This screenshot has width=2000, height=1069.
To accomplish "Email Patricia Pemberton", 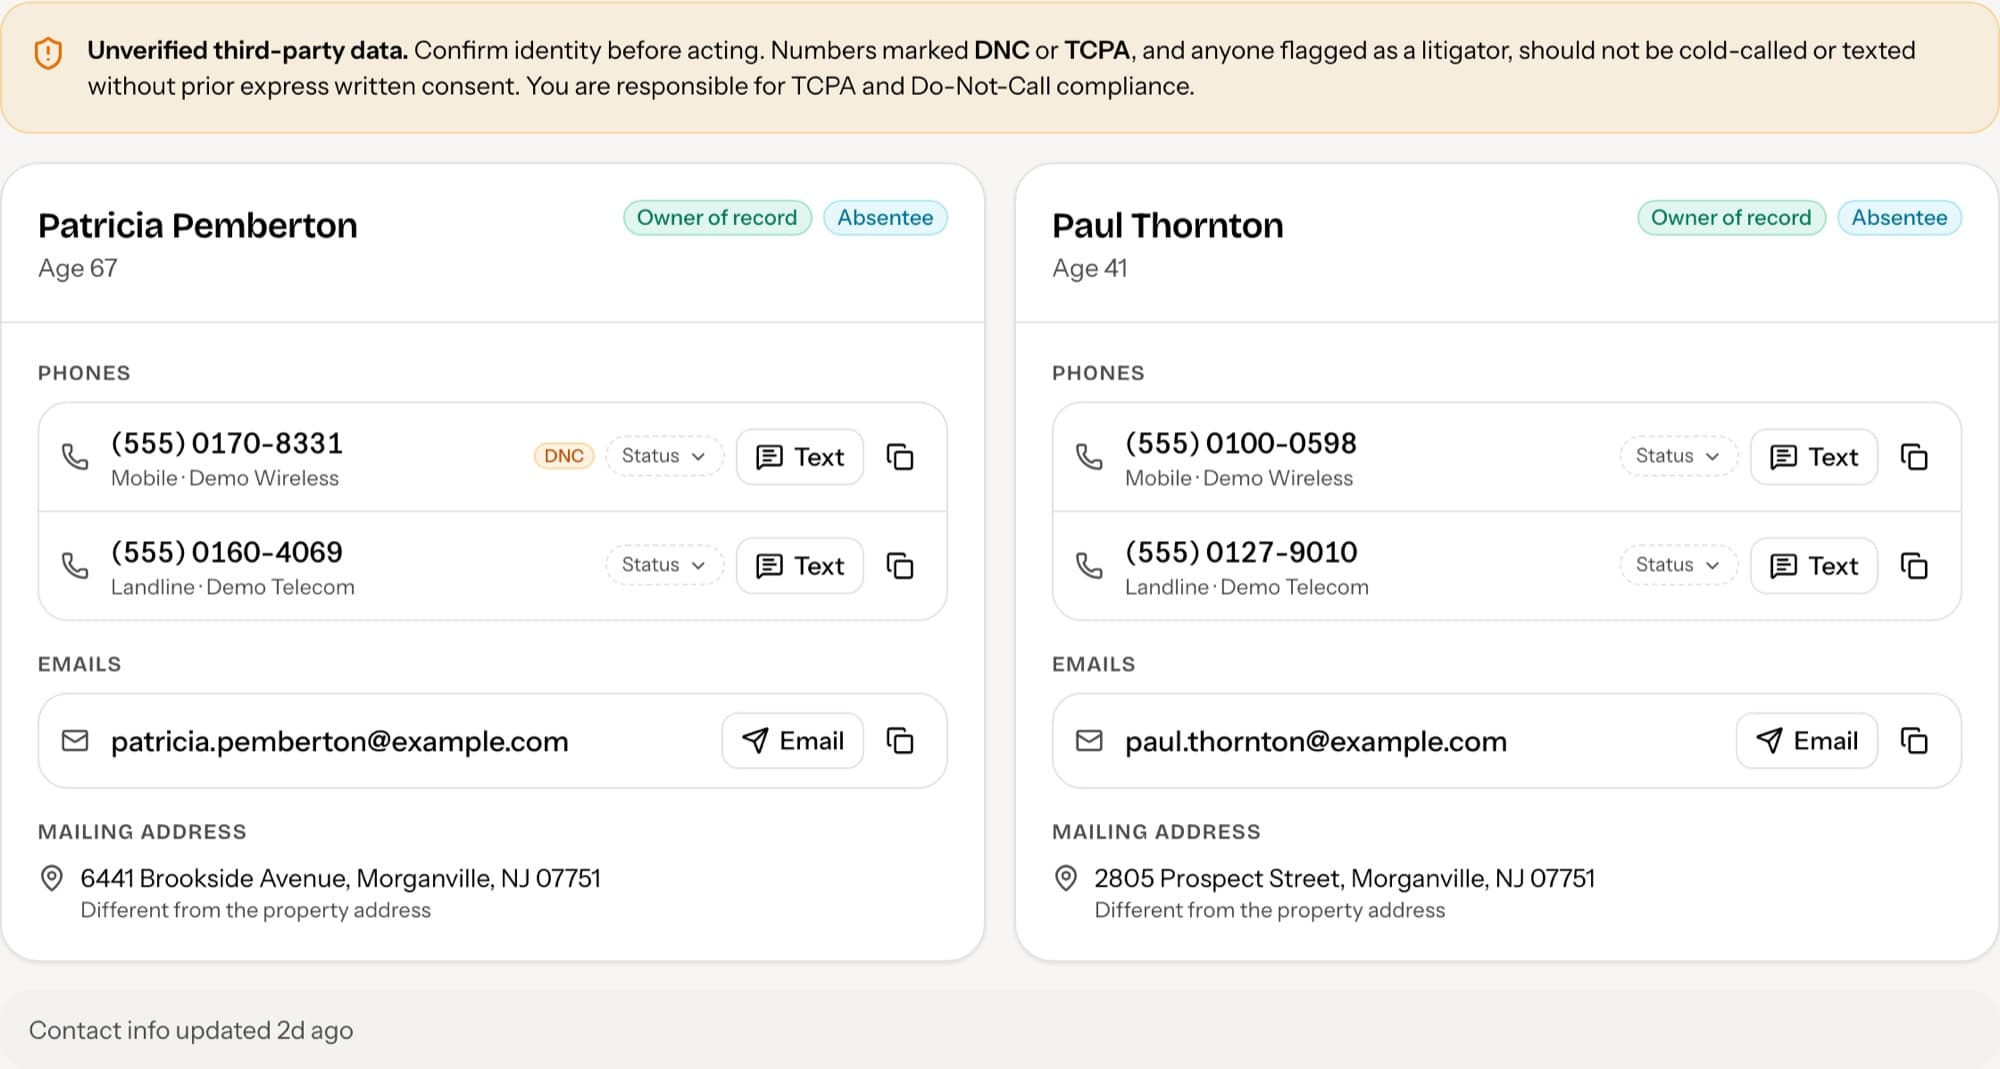I will pyautogui.click(x=793, y=741).
